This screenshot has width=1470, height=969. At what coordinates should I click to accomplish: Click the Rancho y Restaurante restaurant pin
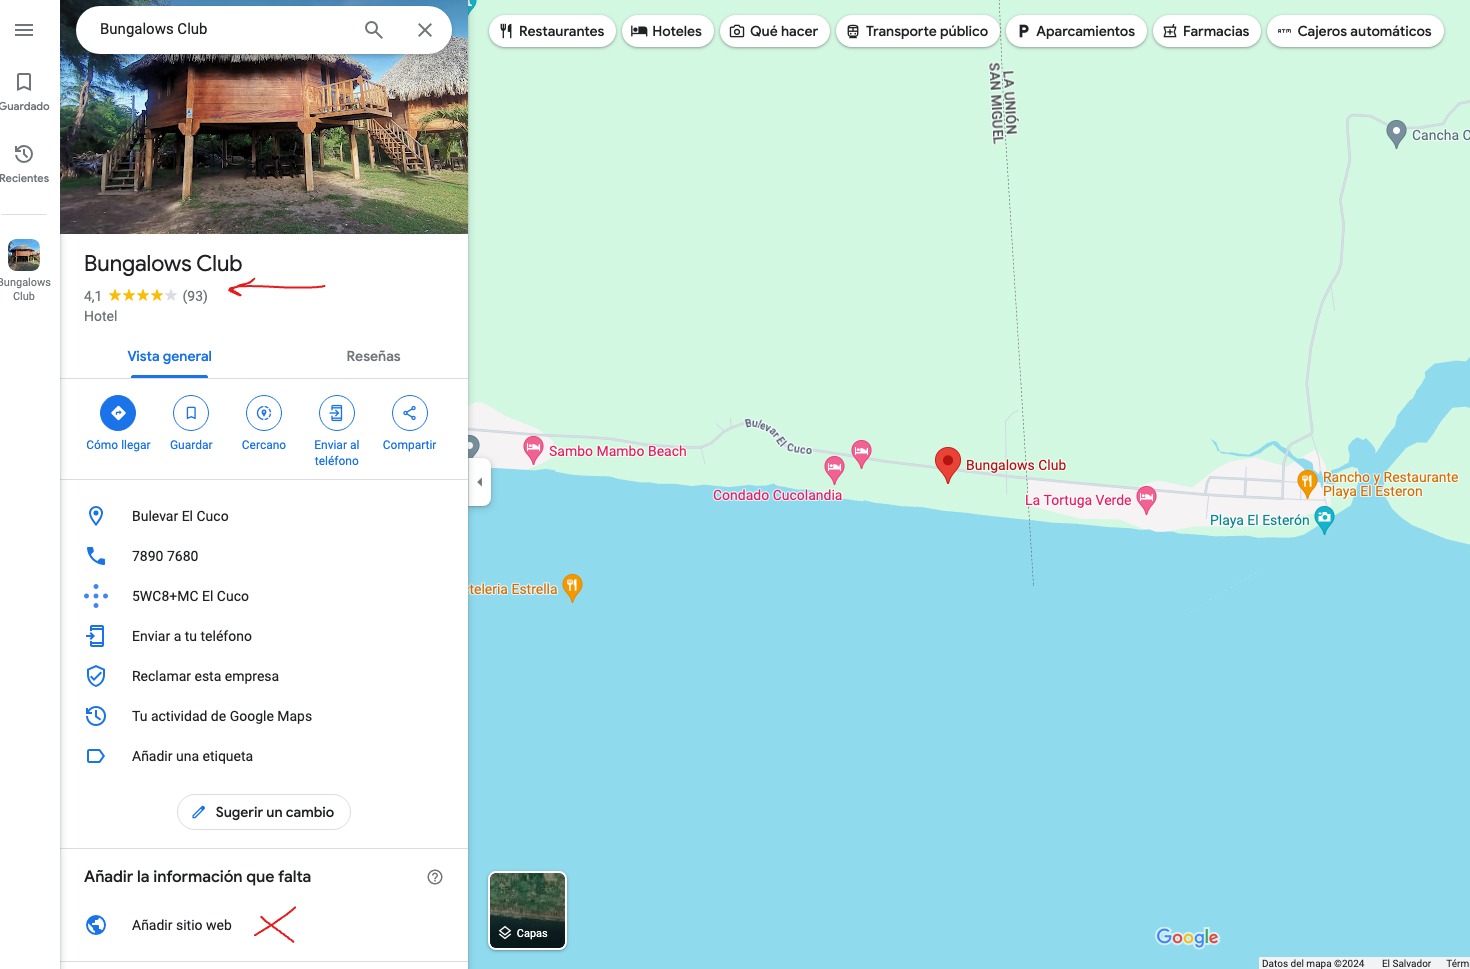[x=1307, y=483]
